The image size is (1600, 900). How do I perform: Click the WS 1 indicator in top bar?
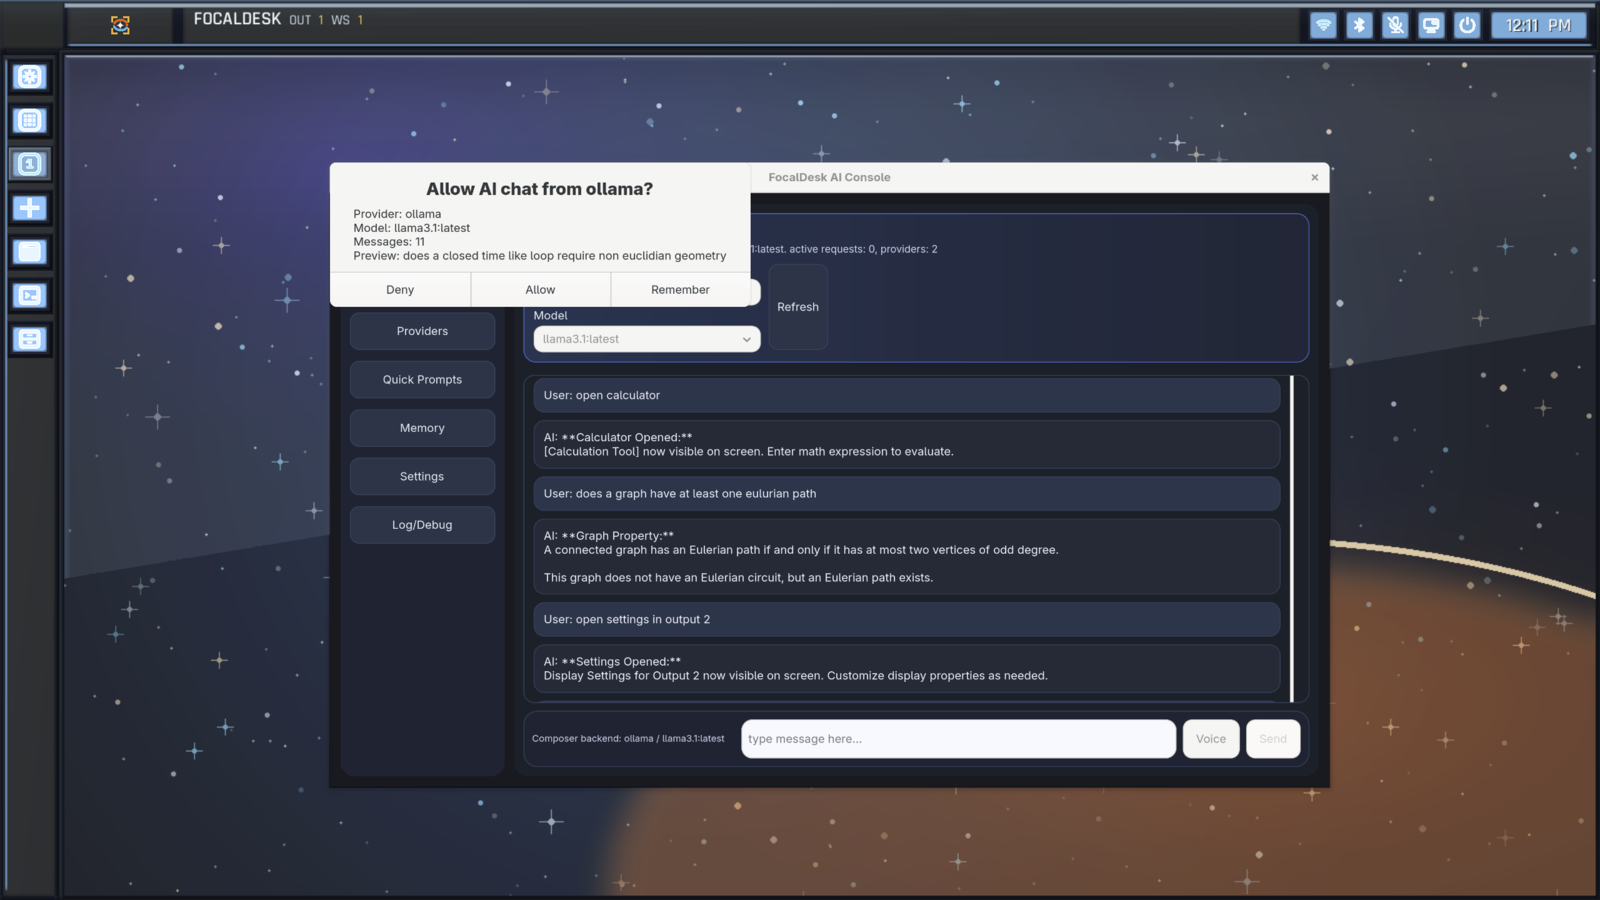point(346,20)
